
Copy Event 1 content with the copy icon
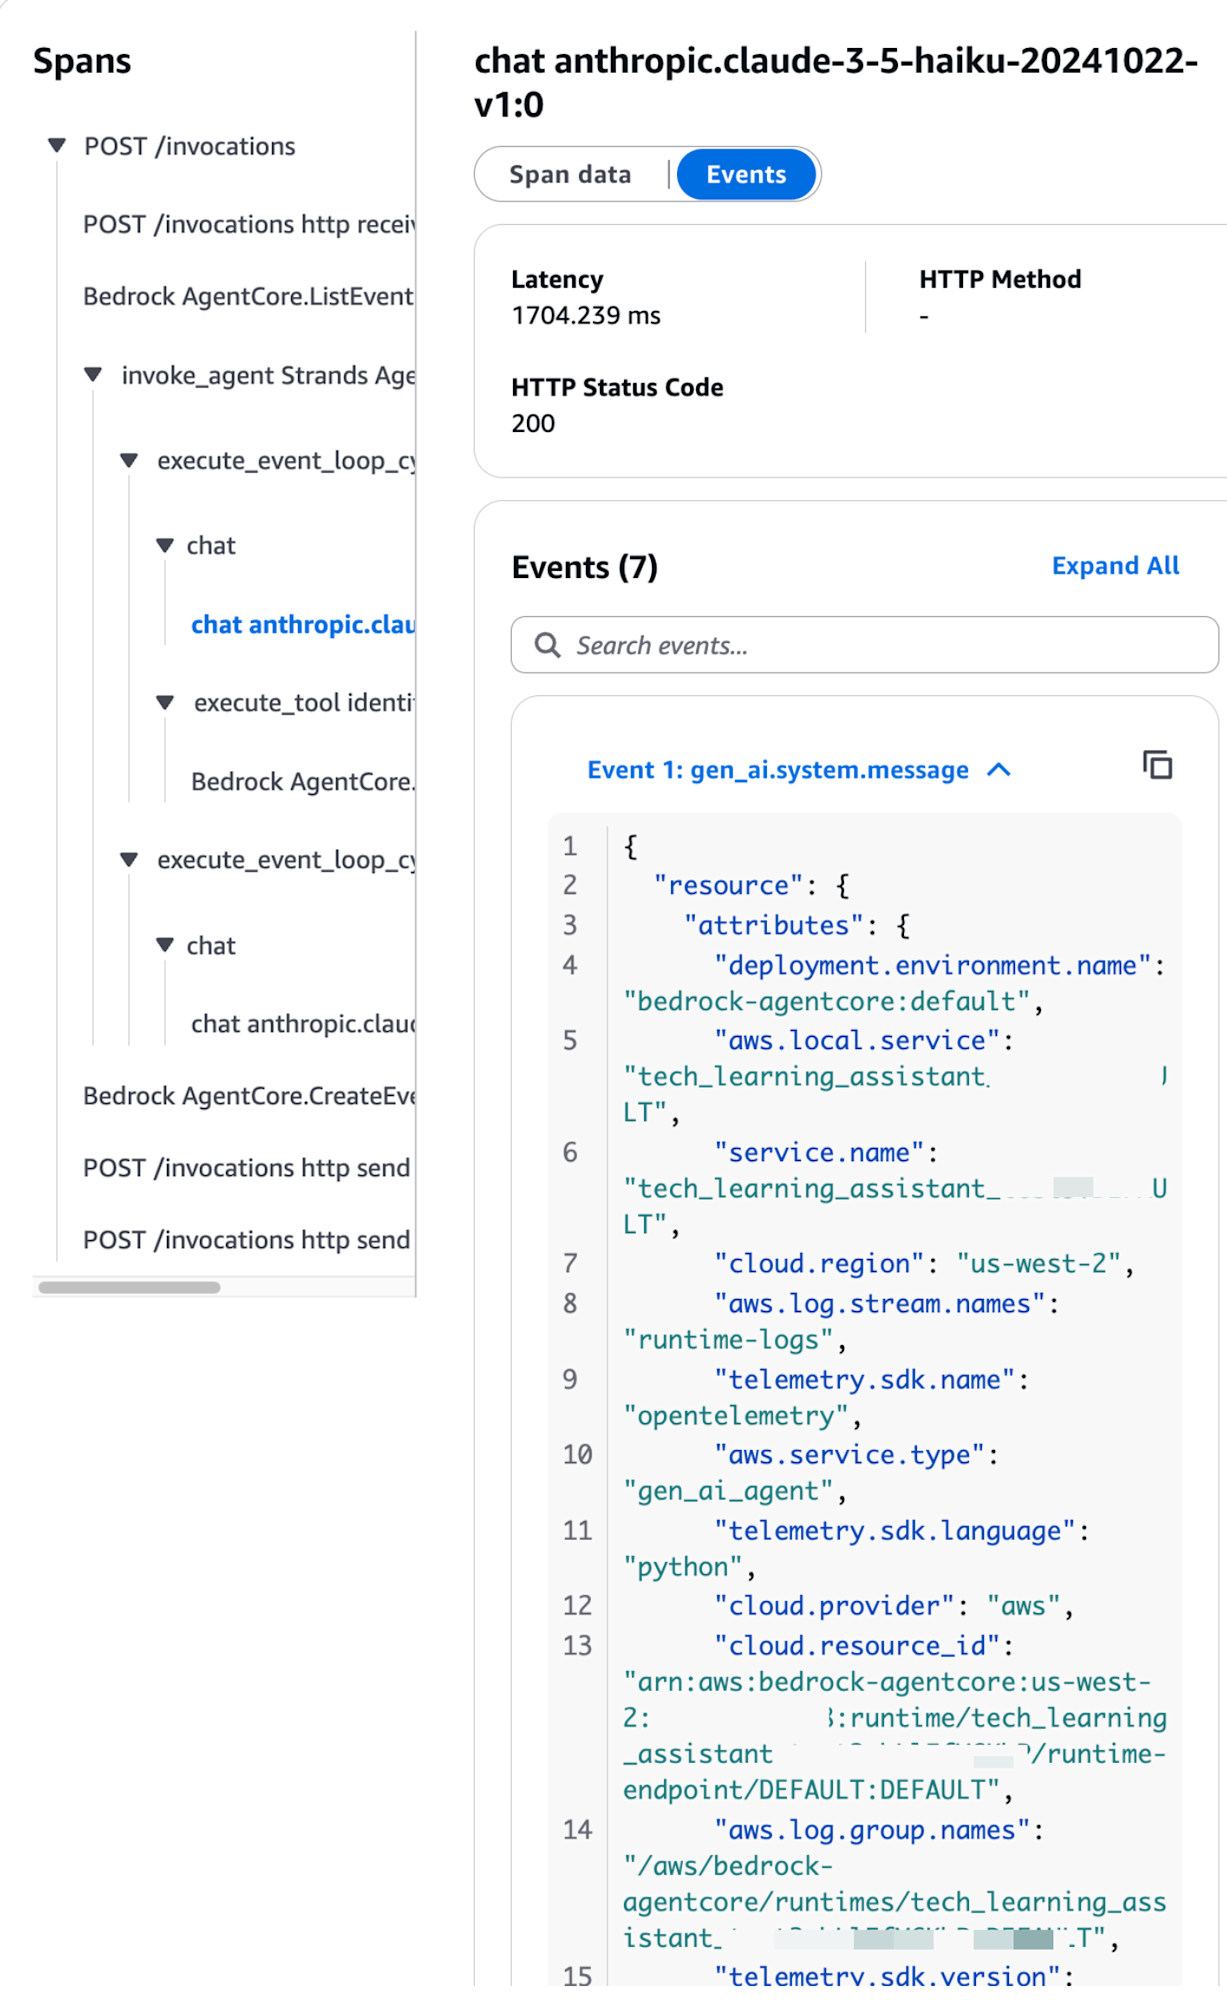click(1157, 766)
